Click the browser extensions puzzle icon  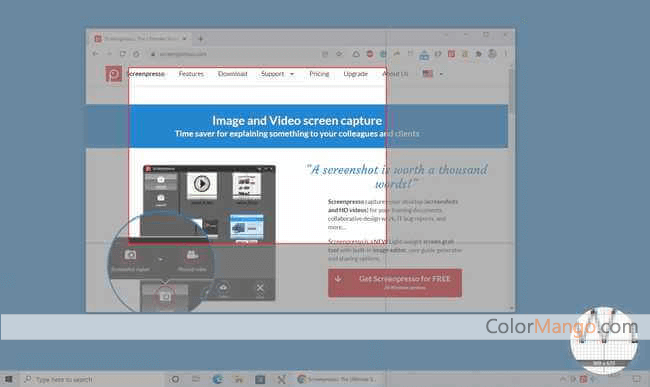click(x=478, y=54)
